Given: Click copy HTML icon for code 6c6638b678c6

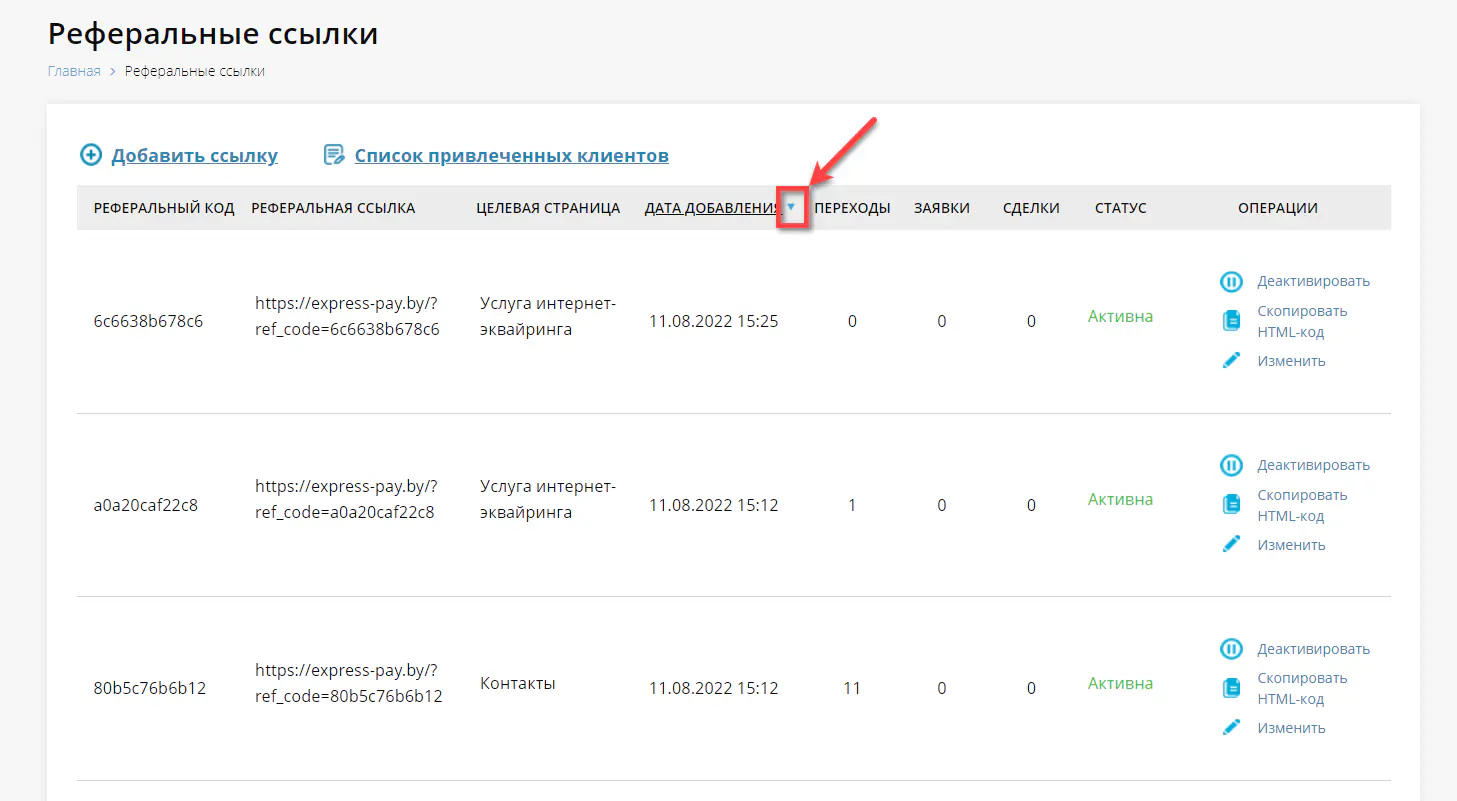Looking at the screenshot, I should click(x=1231, y=321).
